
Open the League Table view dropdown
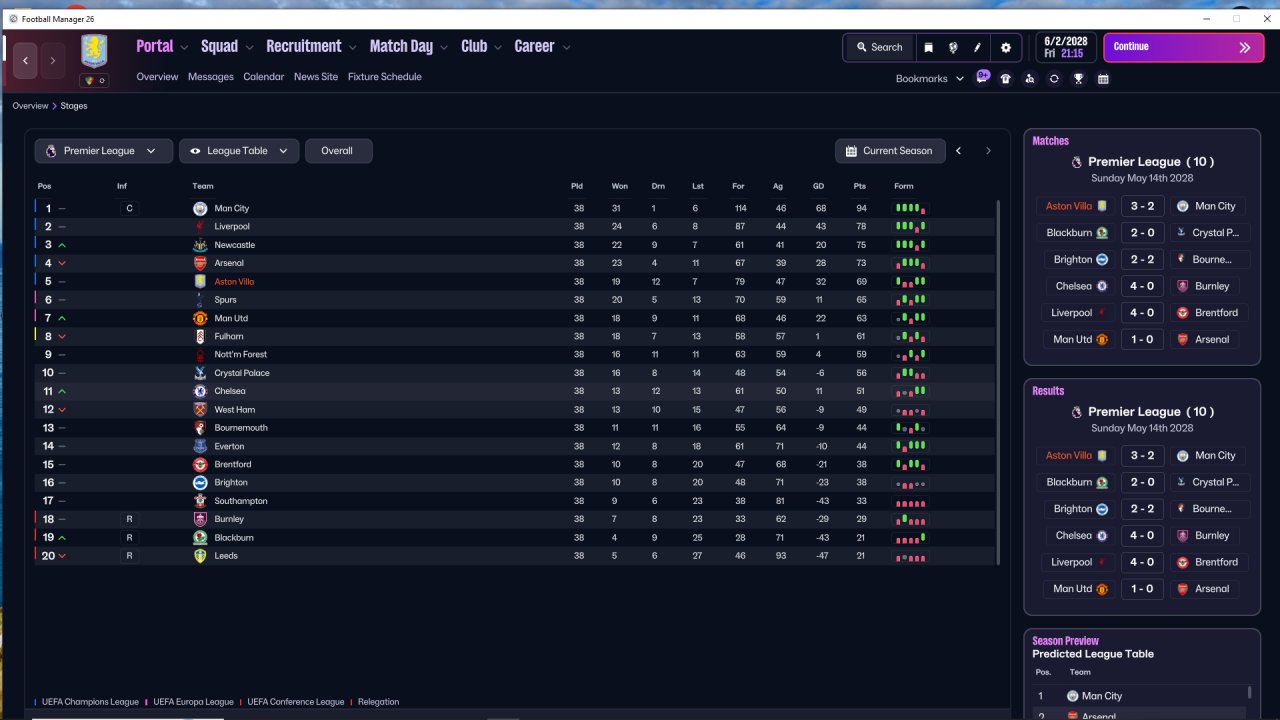click(239, 151)
